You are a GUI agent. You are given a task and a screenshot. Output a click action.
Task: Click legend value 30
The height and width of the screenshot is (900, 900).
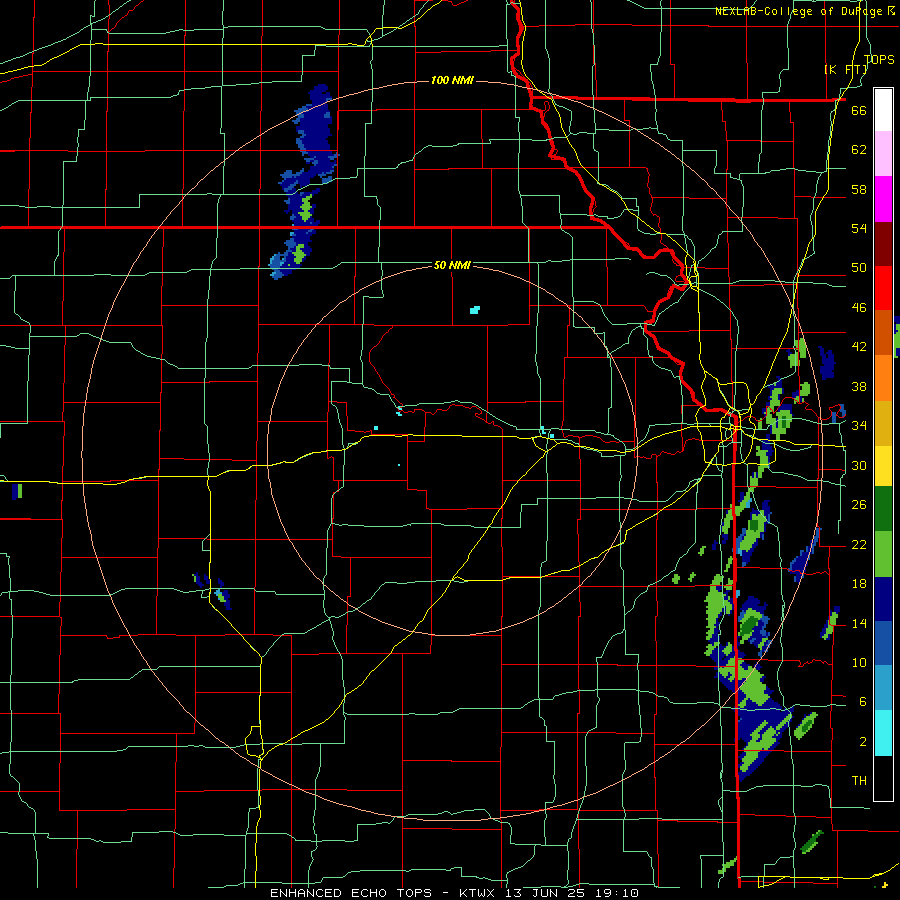(859, 465)
